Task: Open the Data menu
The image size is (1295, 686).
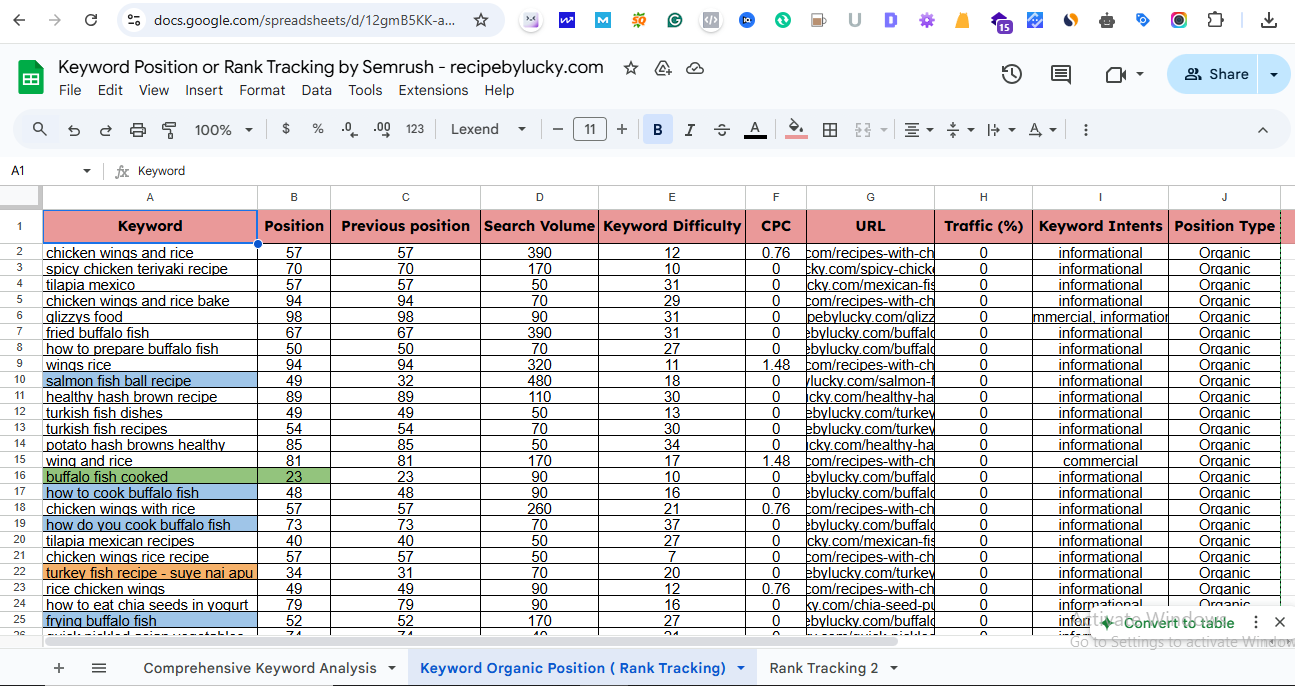Action: coord(316,90)
